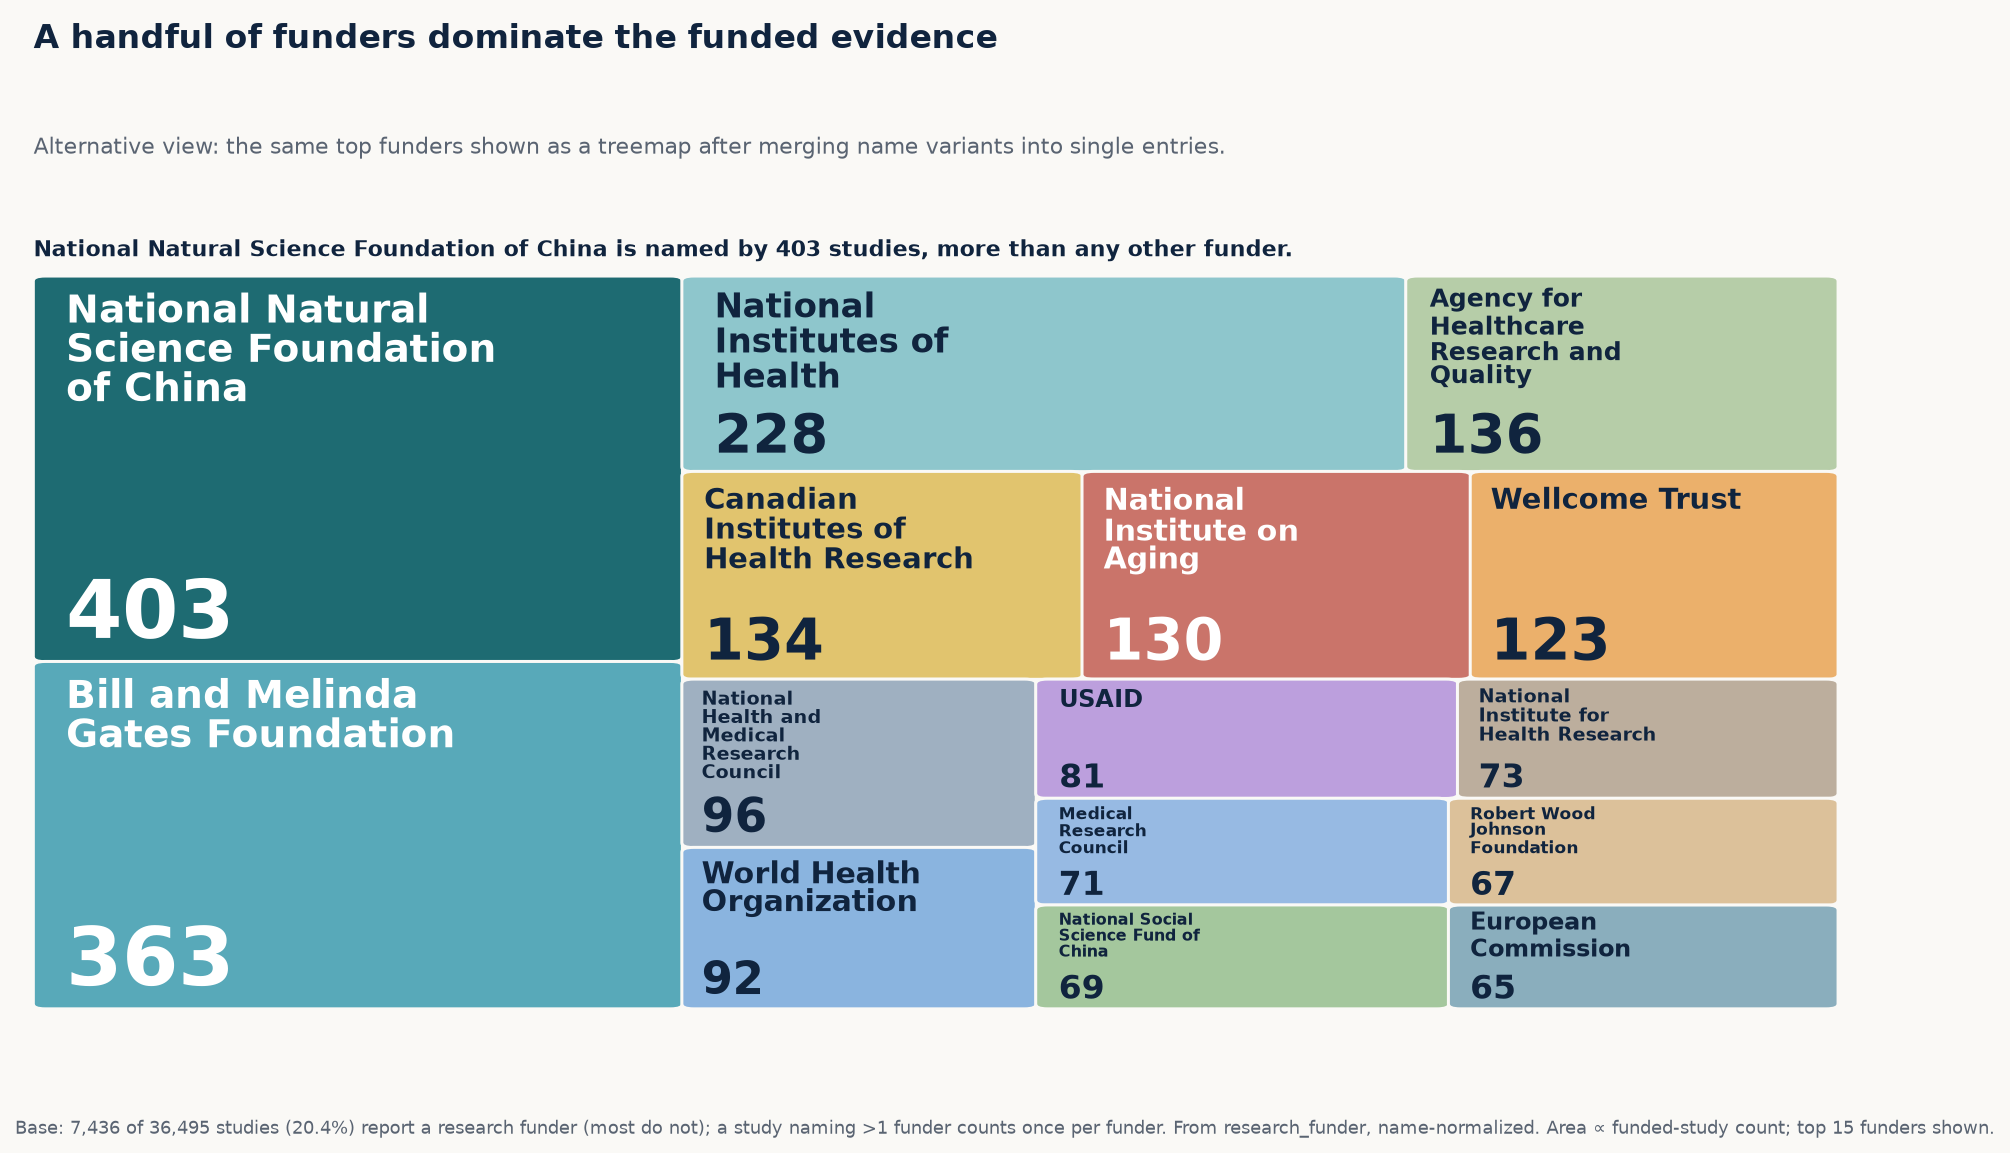Click the value 96 in the treemap

coord(734,816)
